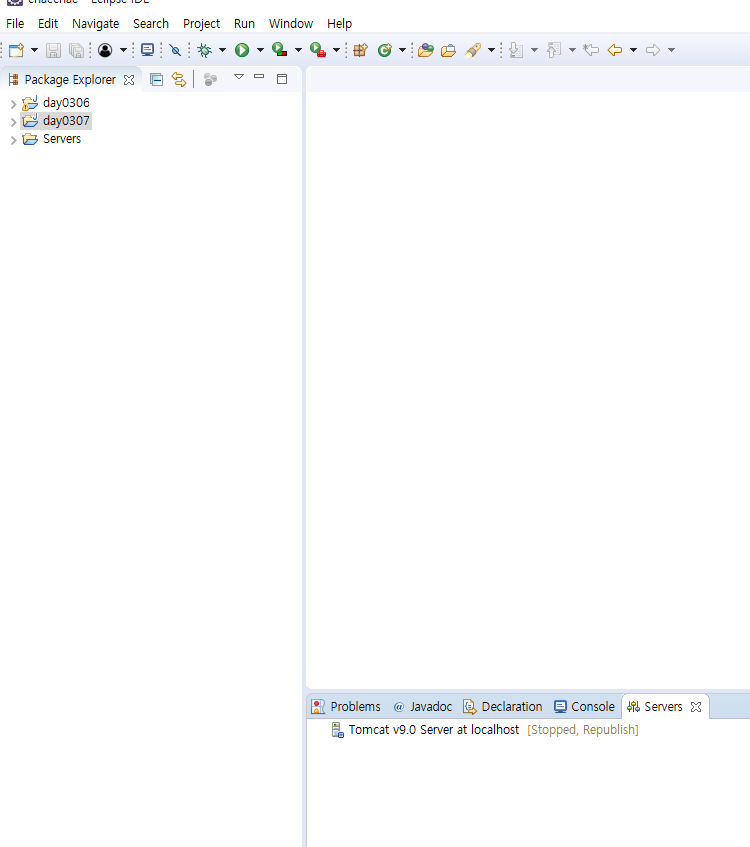Viewport: 750px width, 847px height.
Task: Open the Search flashlight dropdown arrow
Action: [x=491, y=50]
